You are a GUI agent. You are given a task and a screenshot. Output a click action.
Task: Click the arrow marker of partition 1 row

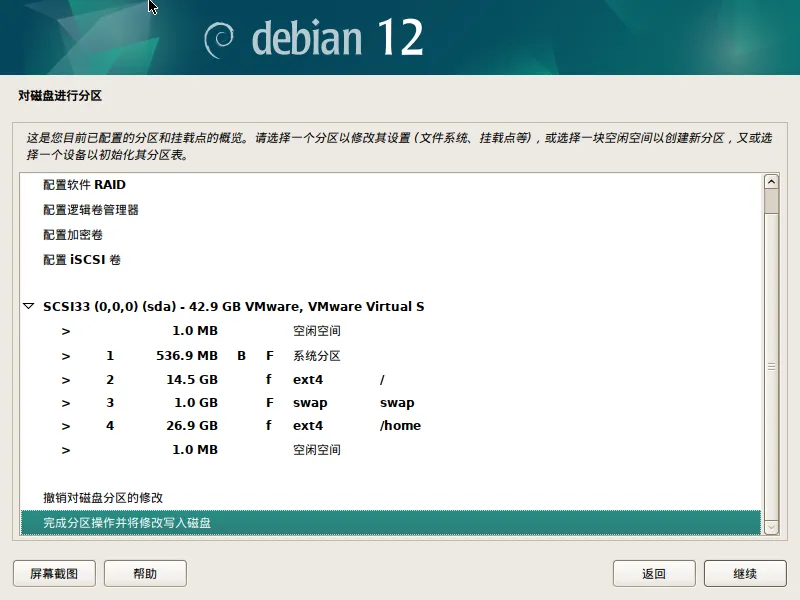66,356
